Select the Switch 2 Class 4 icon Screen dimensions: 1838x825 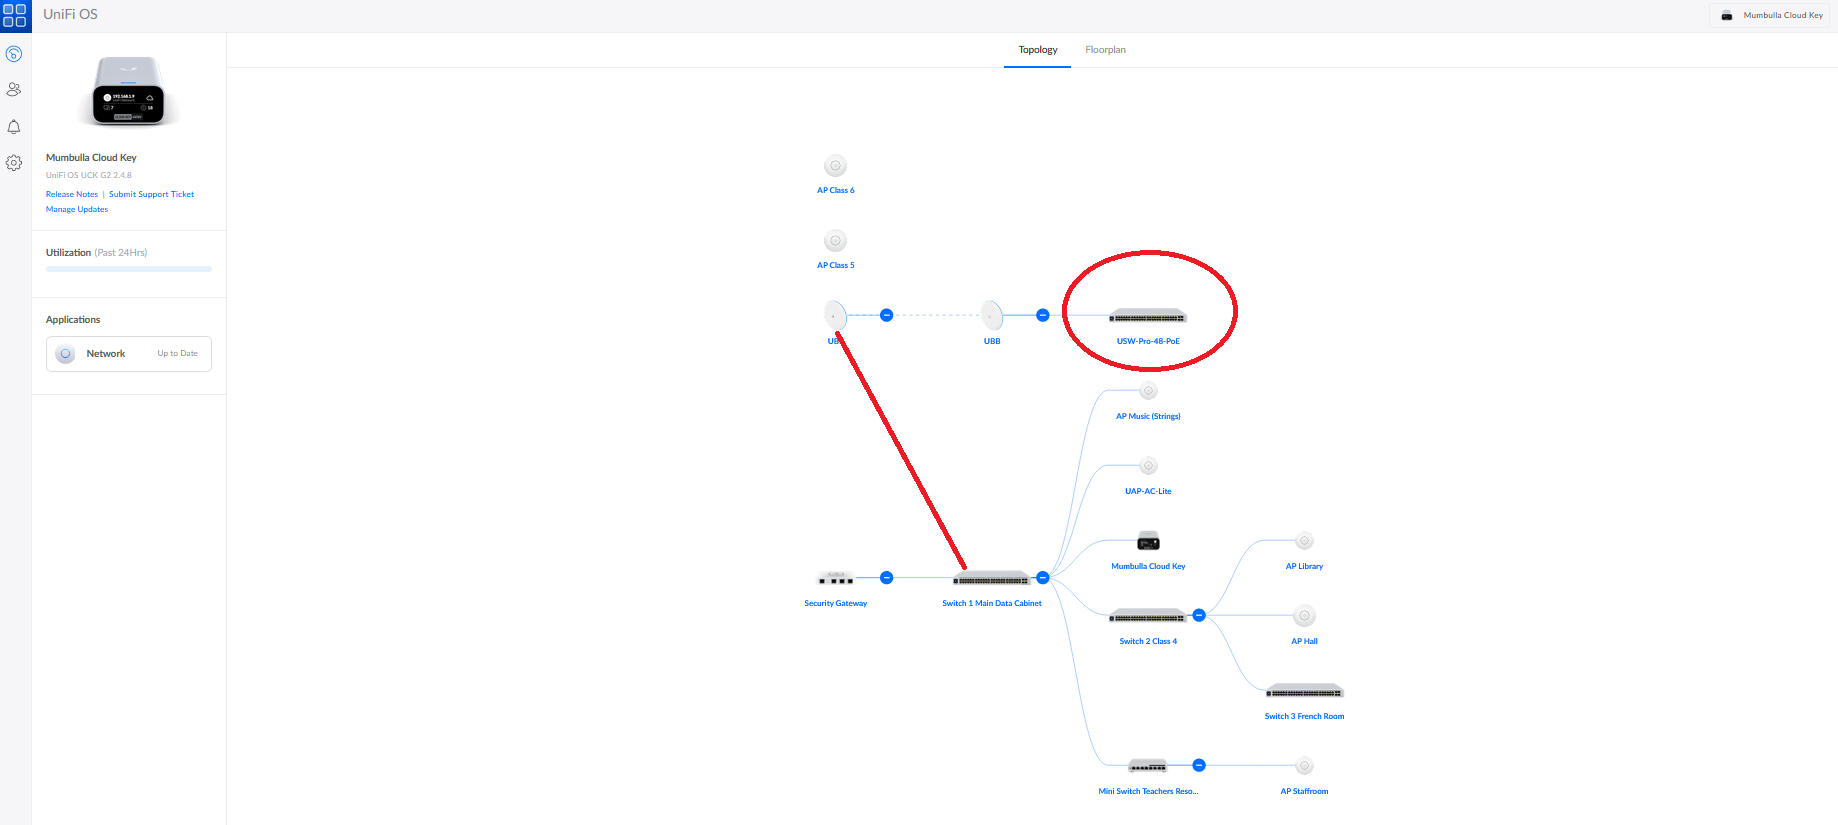(x=1148, y=616)
